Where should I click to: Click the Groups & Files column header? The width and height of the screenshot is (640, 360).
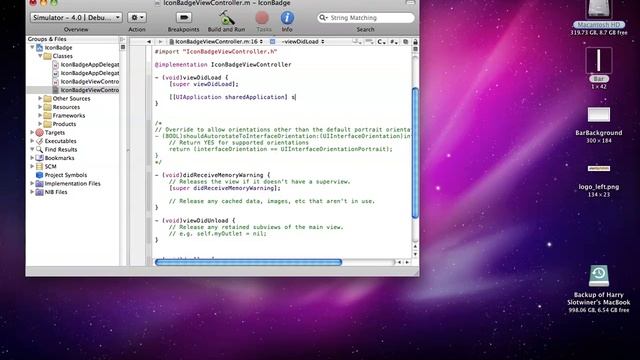click(x=73, y=39)
